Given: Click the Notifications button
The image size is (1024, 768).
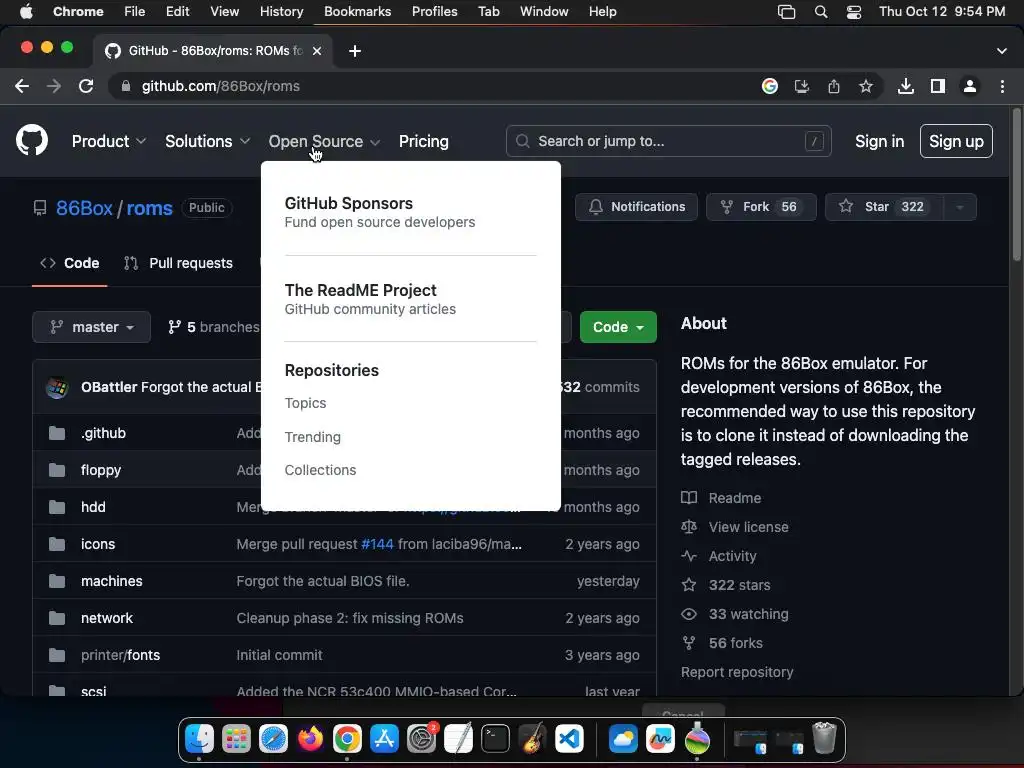Looking at the screenshot, I should pyautogui.click(x=636, y=207).
